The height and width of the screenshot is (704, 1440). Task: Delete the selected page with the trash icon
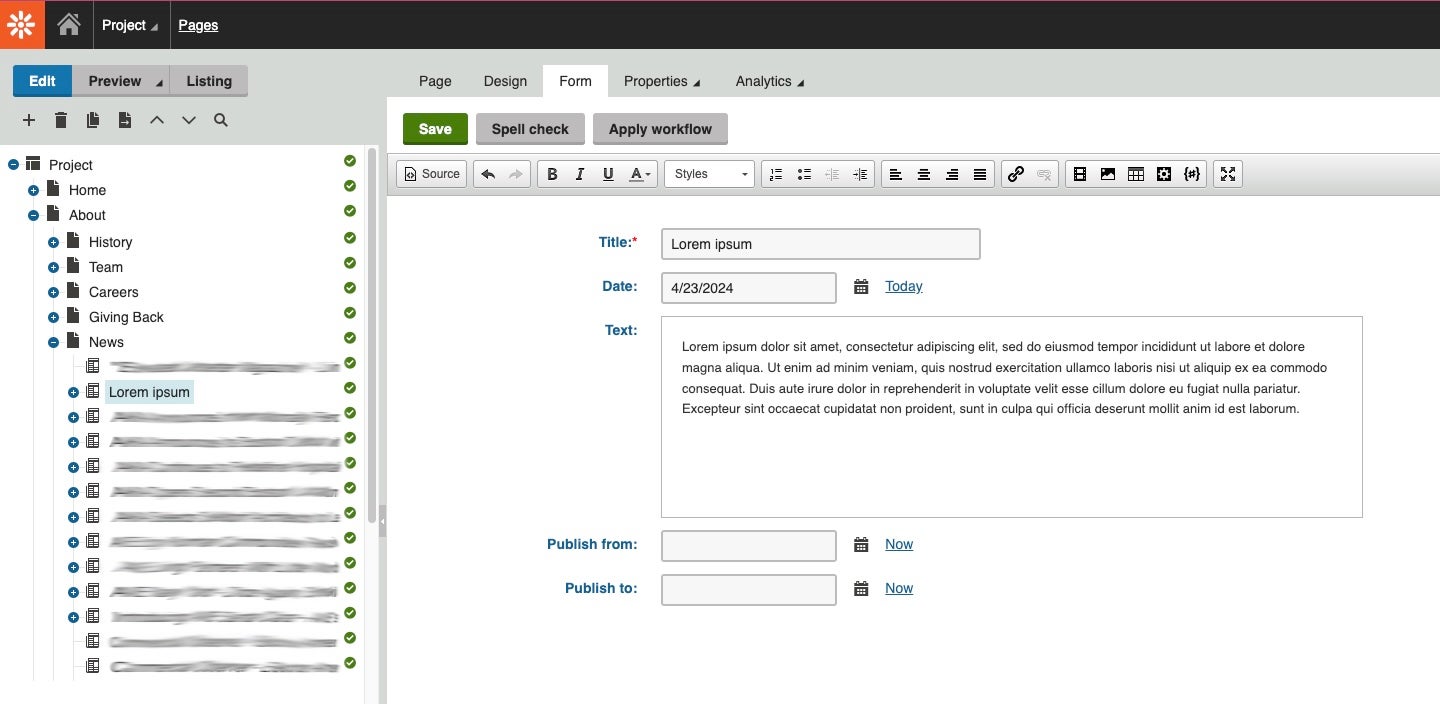60,120
